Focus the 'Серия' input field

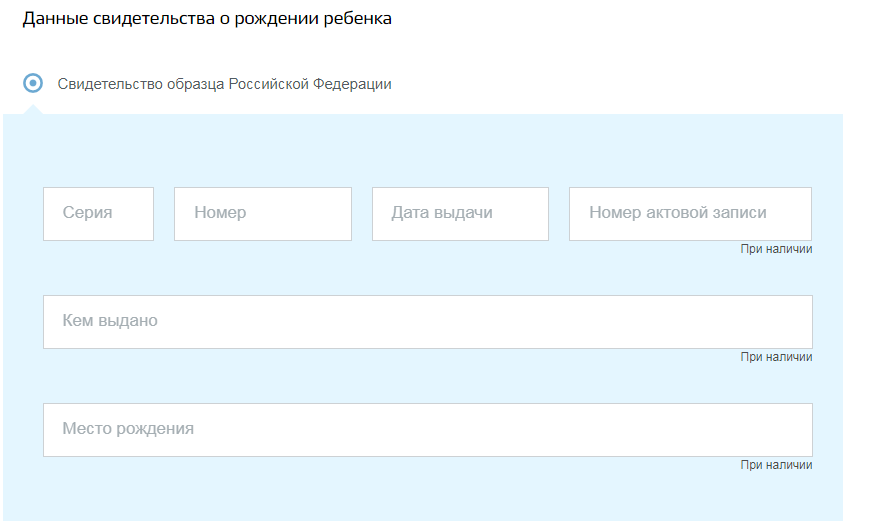pyautogui.click(x=98, y=213)
